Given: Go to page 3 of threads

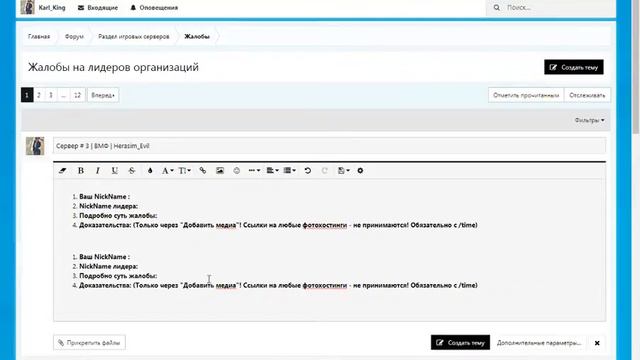Looking at the screenshot, I should 51,95.
